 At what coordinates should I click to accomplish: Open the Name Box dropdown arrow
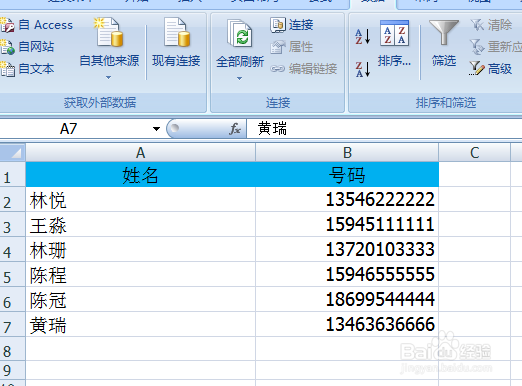(156, 129)
